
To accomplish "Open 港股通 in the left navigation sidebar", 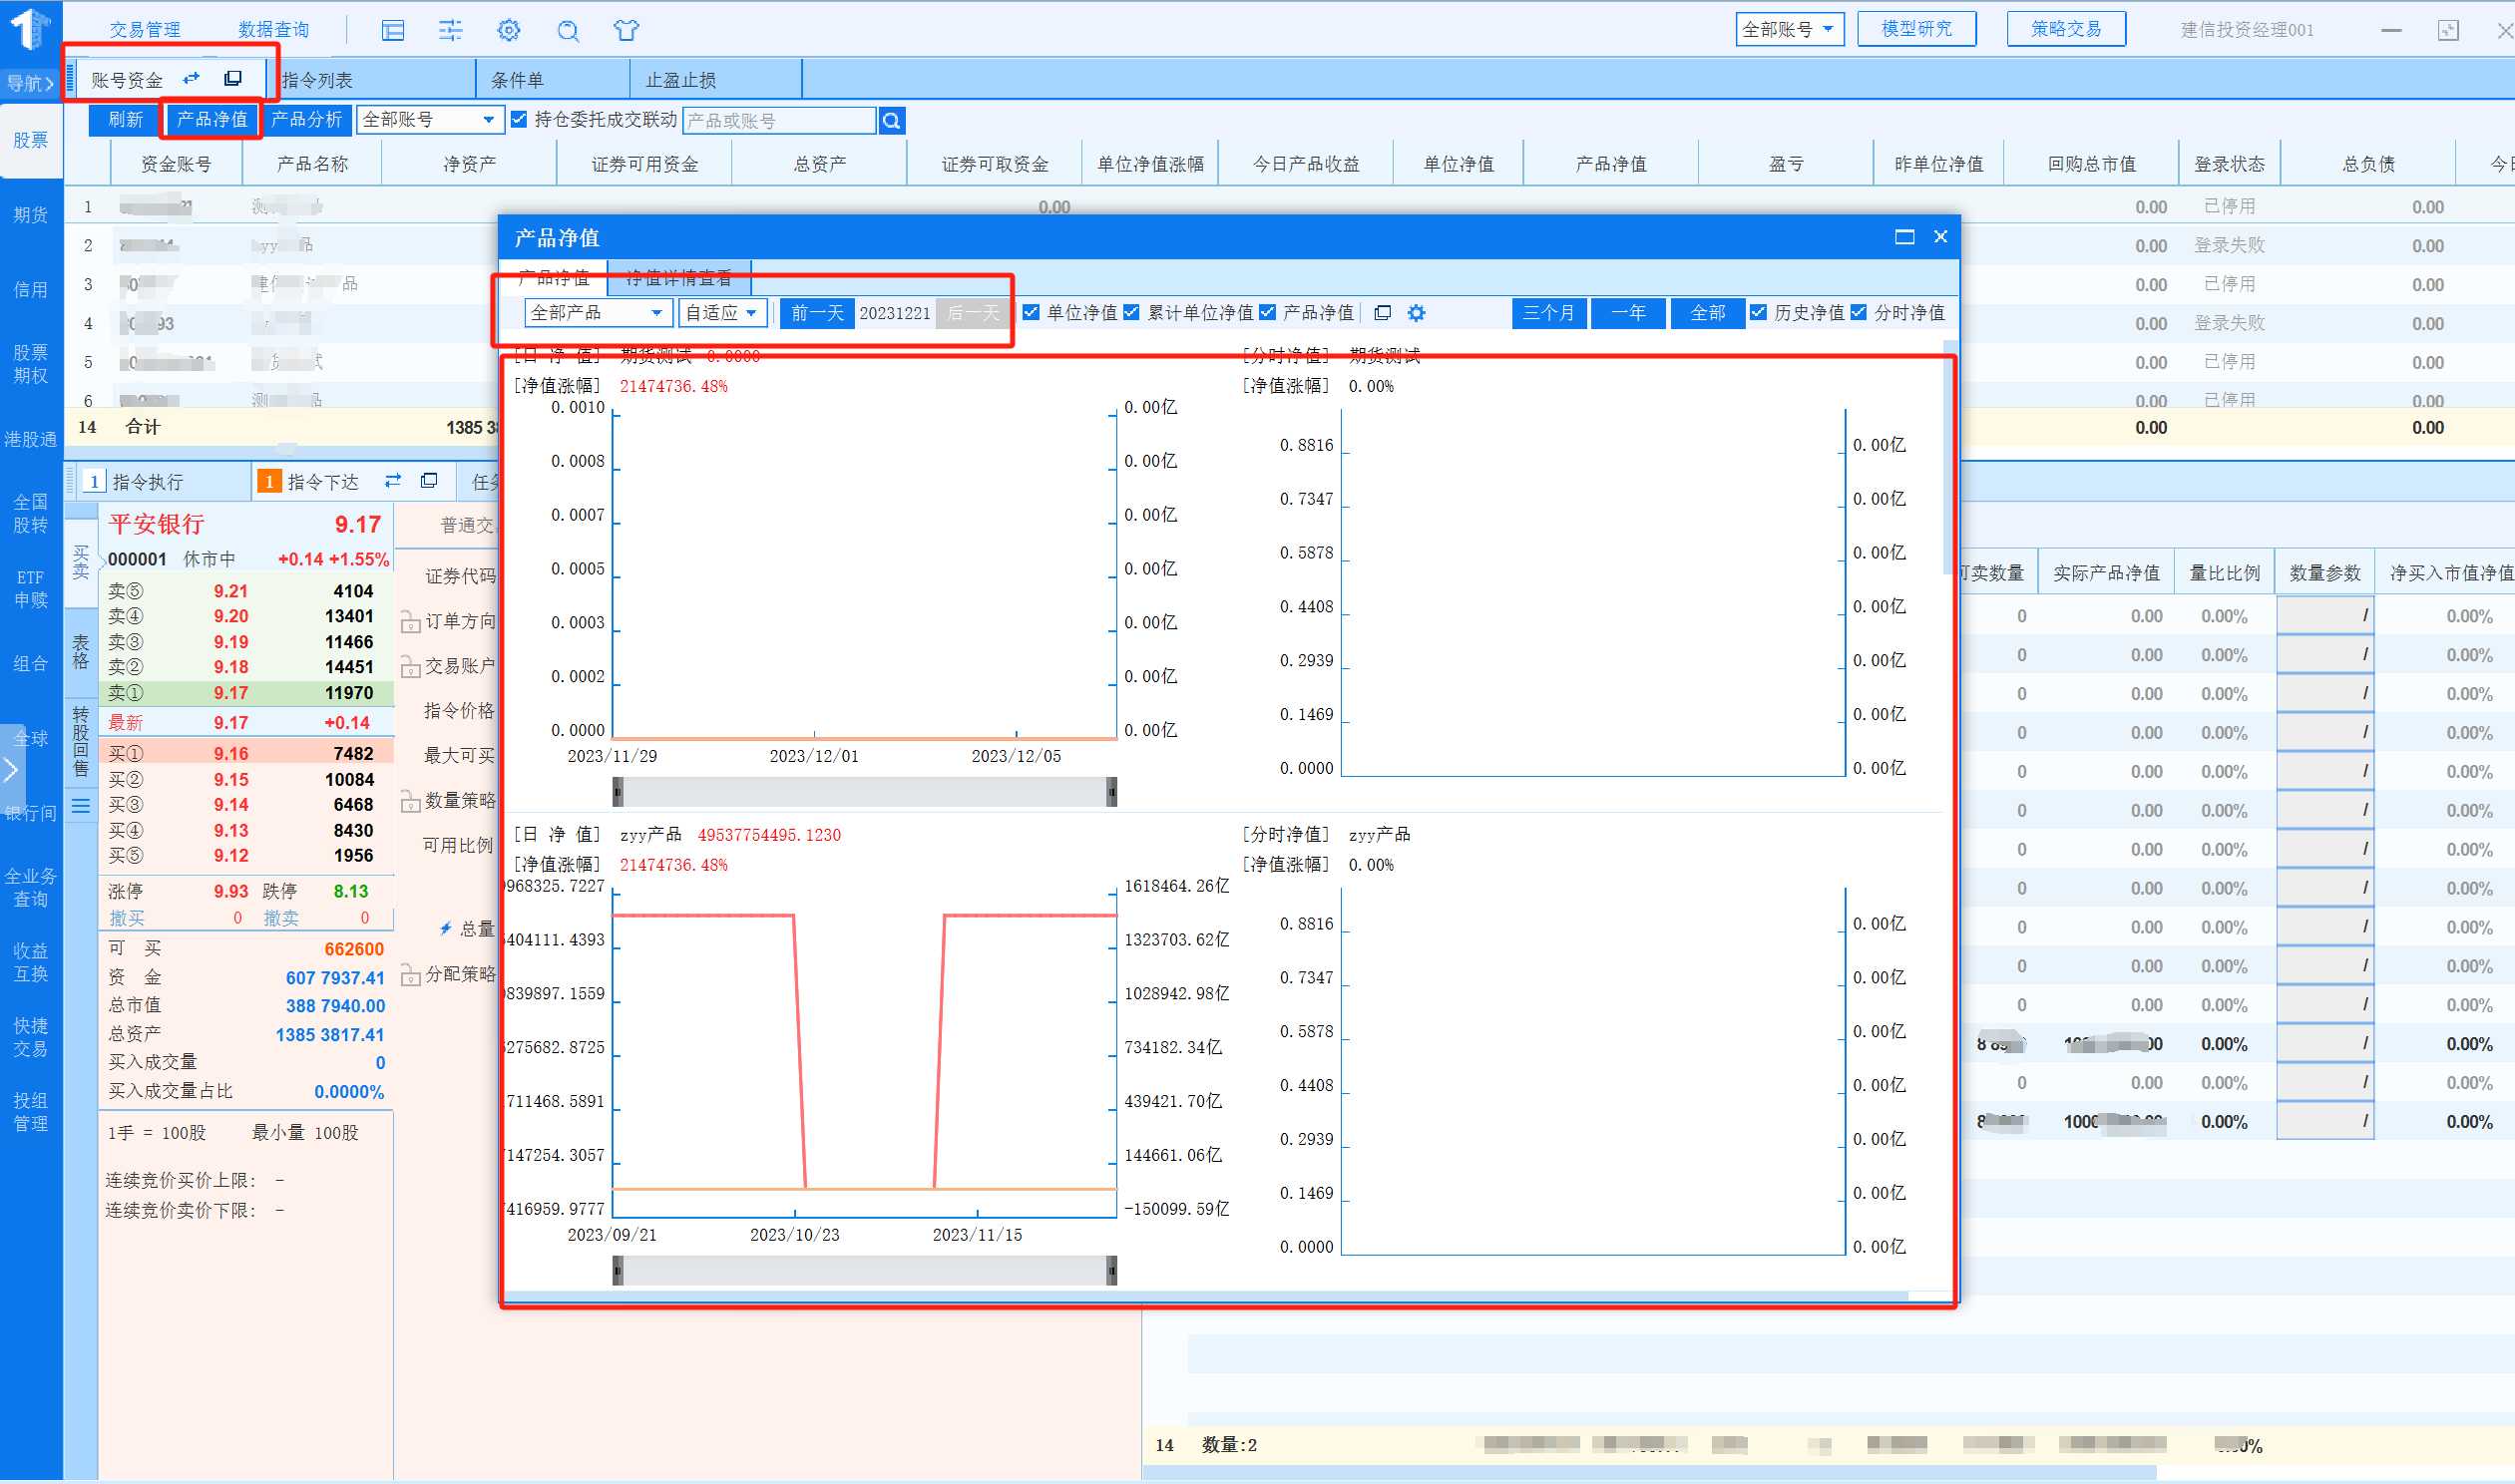I will pyautogui.click(x=30, y=440).
